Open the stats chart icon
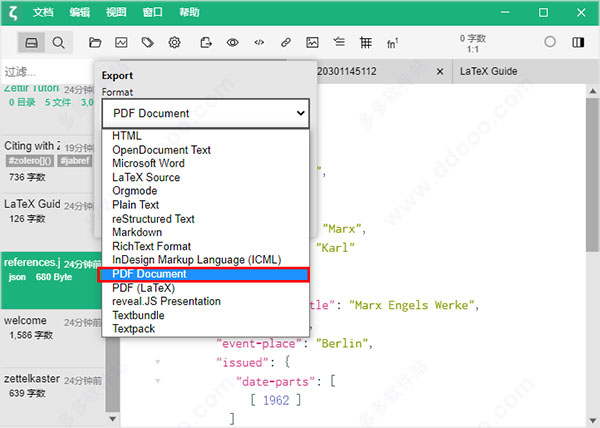 click(x=121, y=42)
